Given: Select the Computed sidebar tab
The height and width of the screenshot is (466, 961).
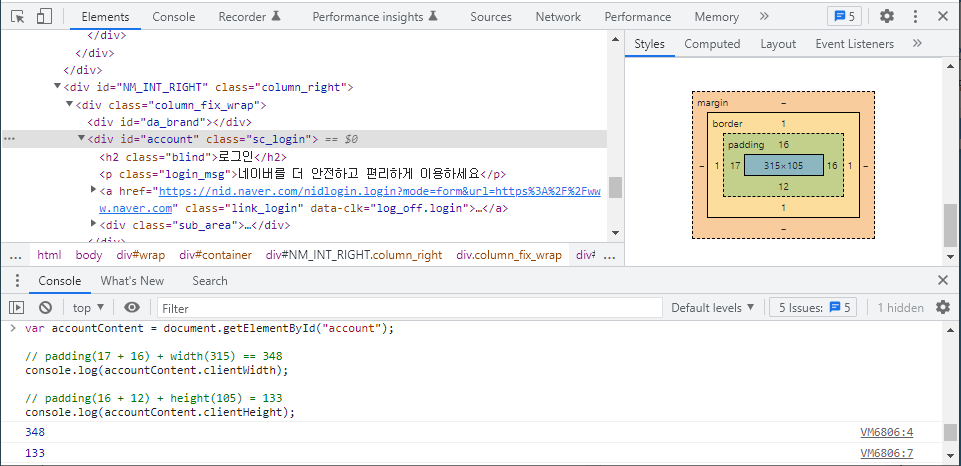Looking at the screenshot, I should (712, 44).
